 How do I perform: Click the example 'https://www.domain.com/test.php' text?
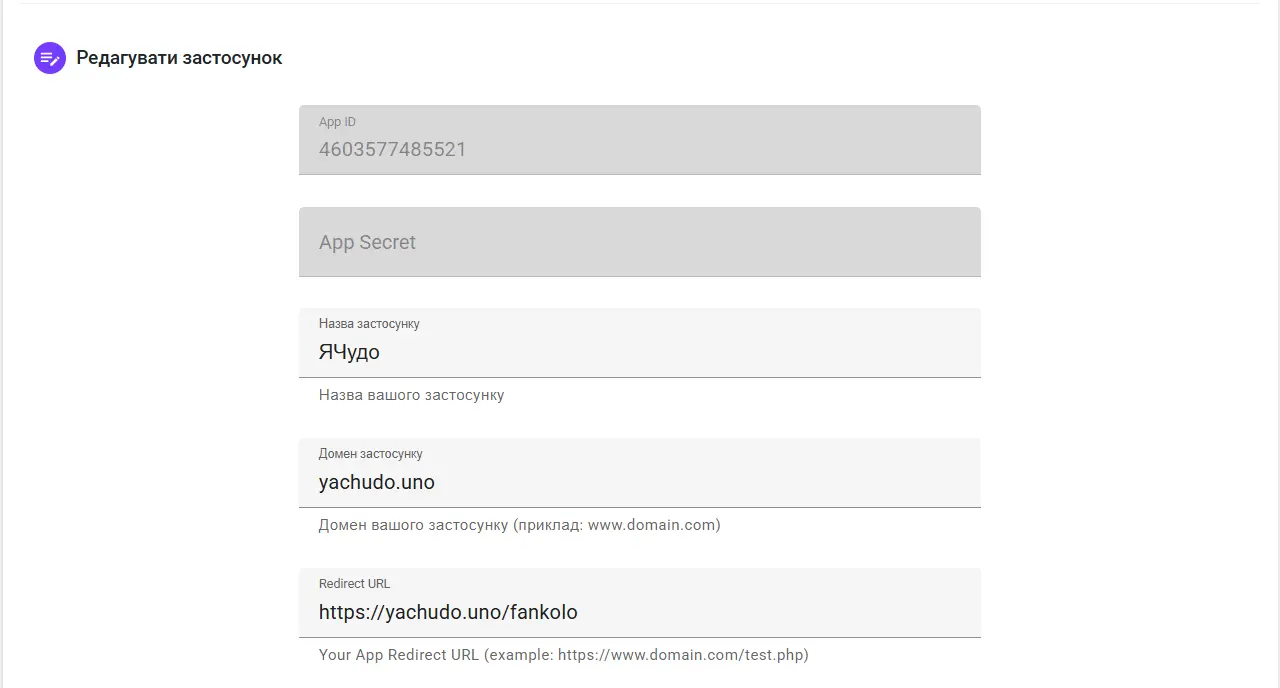(x=680, y=655)
